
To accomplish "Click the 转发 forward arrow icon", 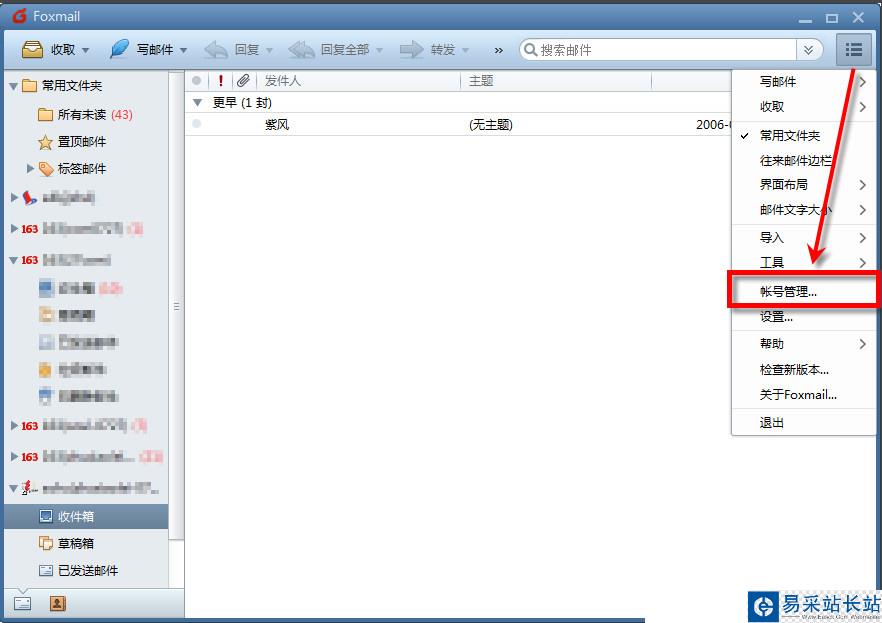I will pyautogui.click(x=411, y=49).
